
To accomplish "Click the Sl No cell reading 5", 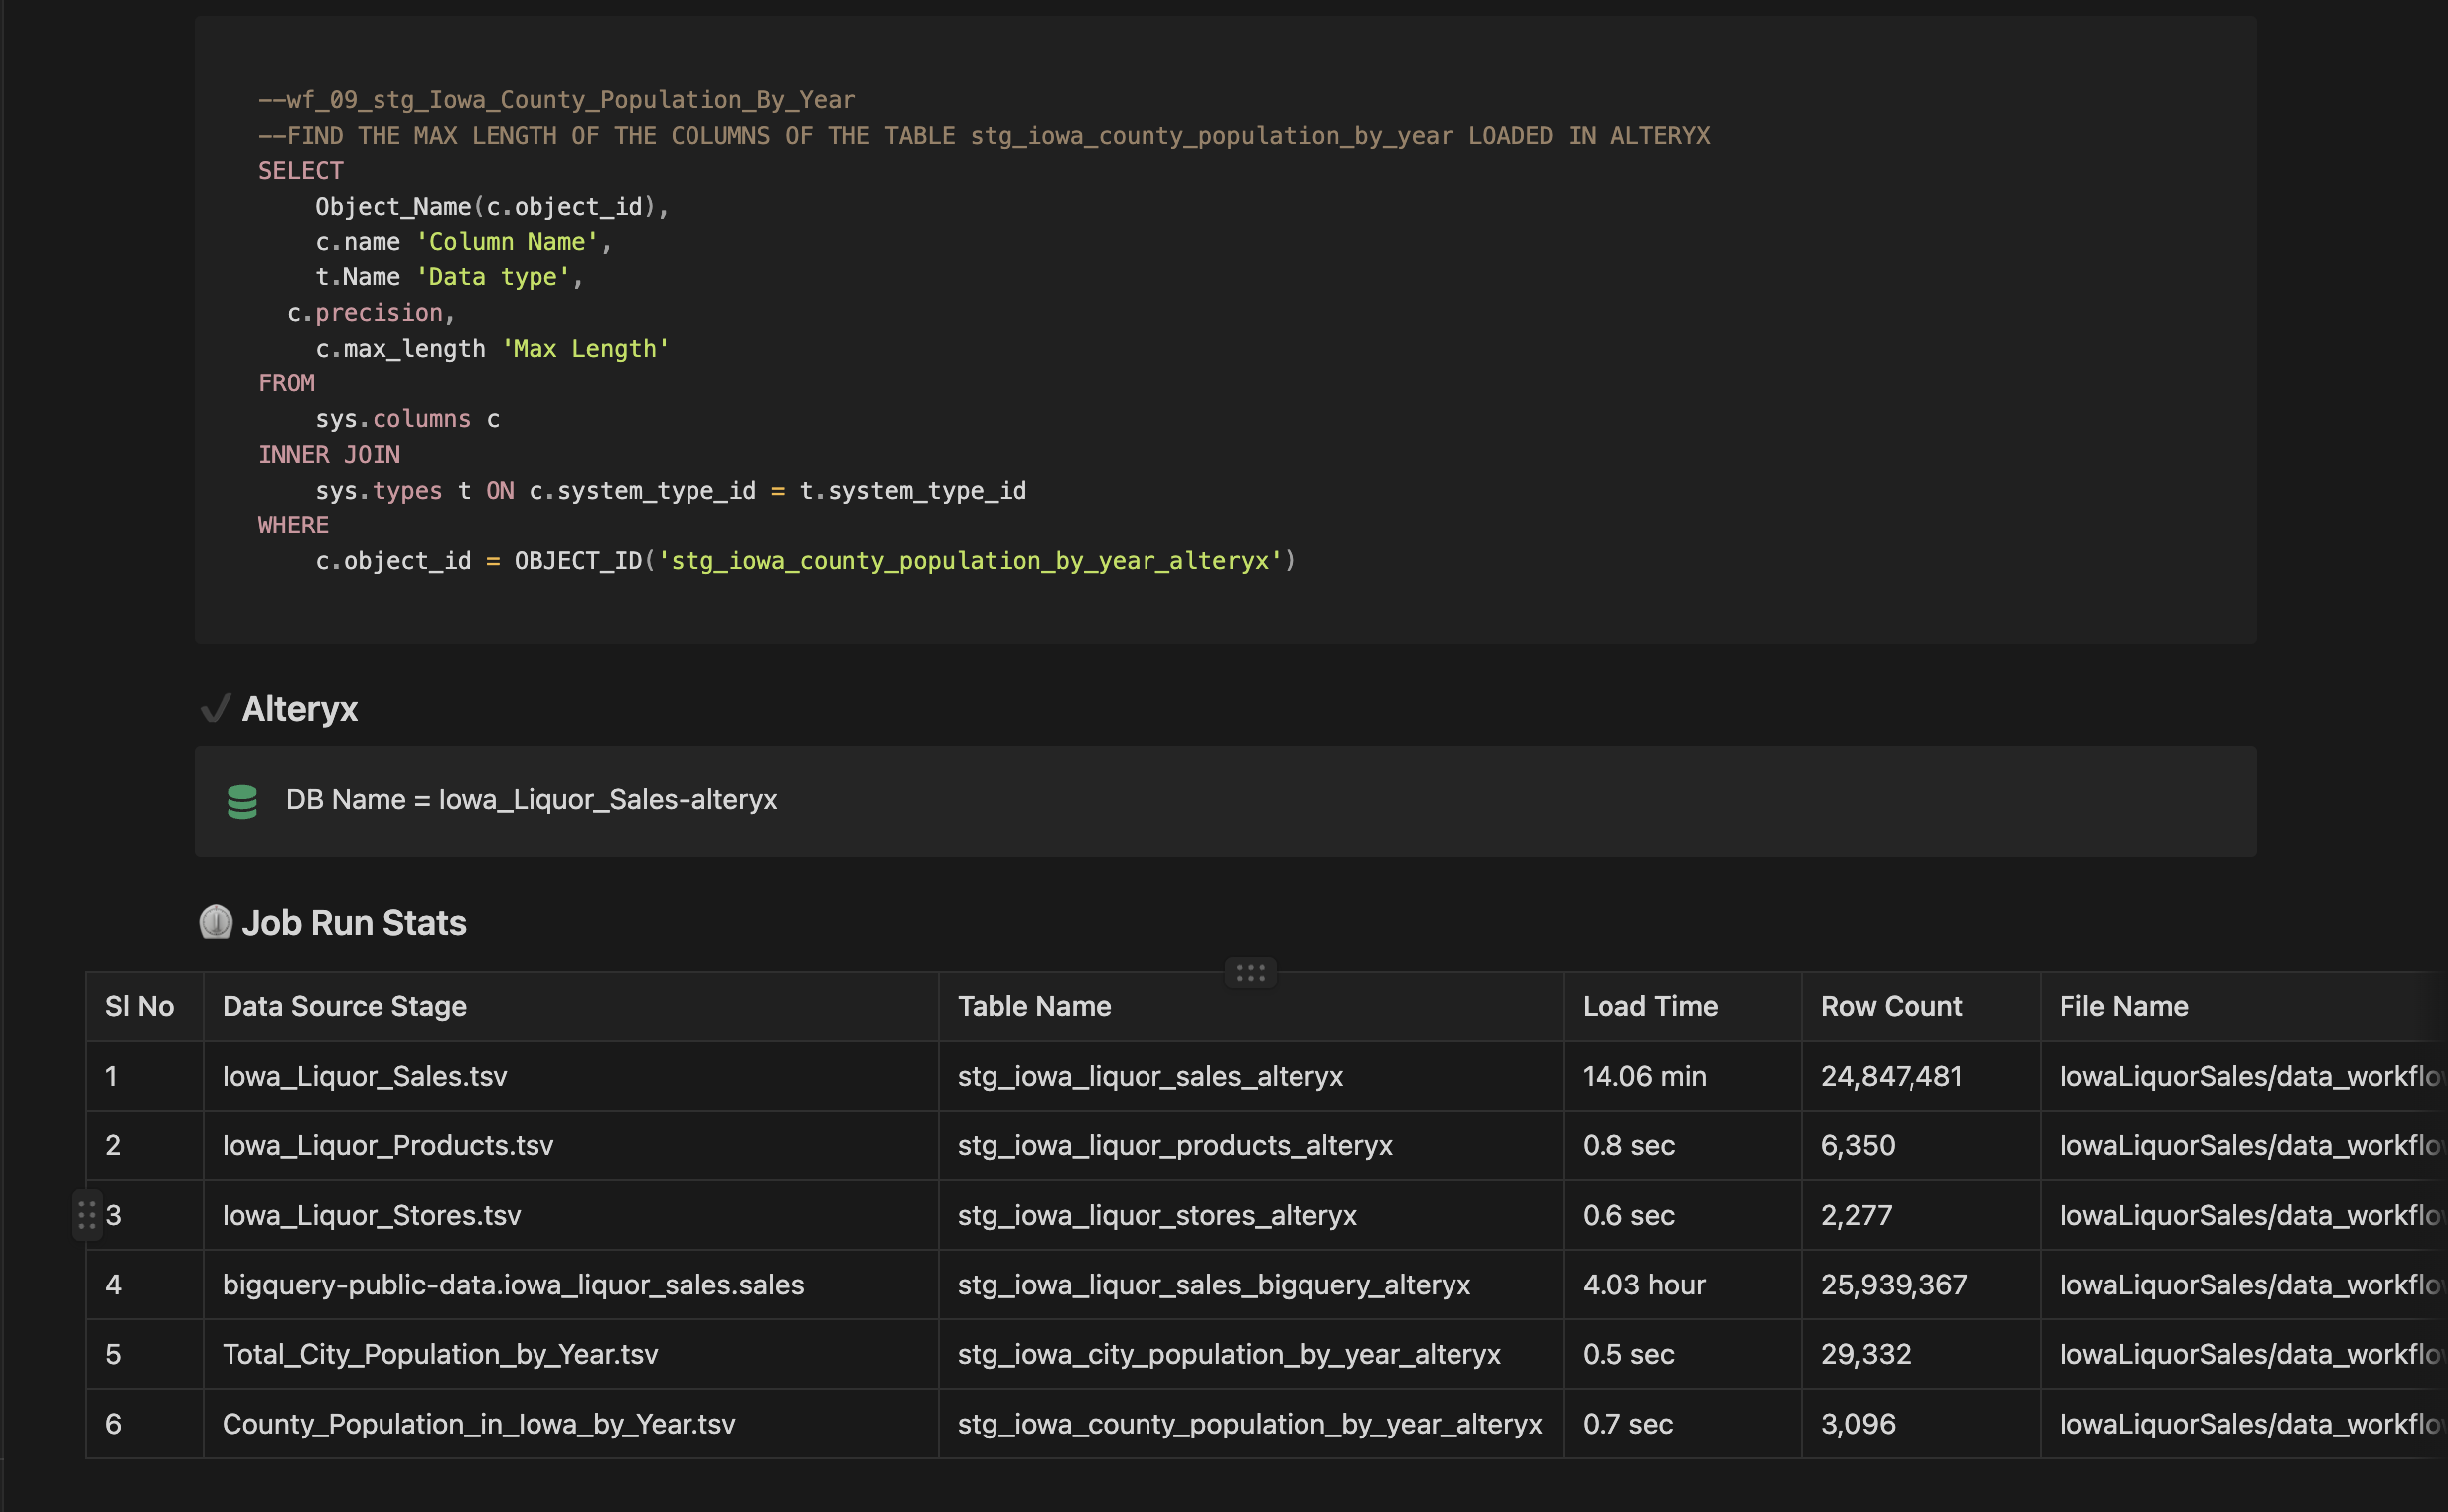I will (x=145, y=1354).
